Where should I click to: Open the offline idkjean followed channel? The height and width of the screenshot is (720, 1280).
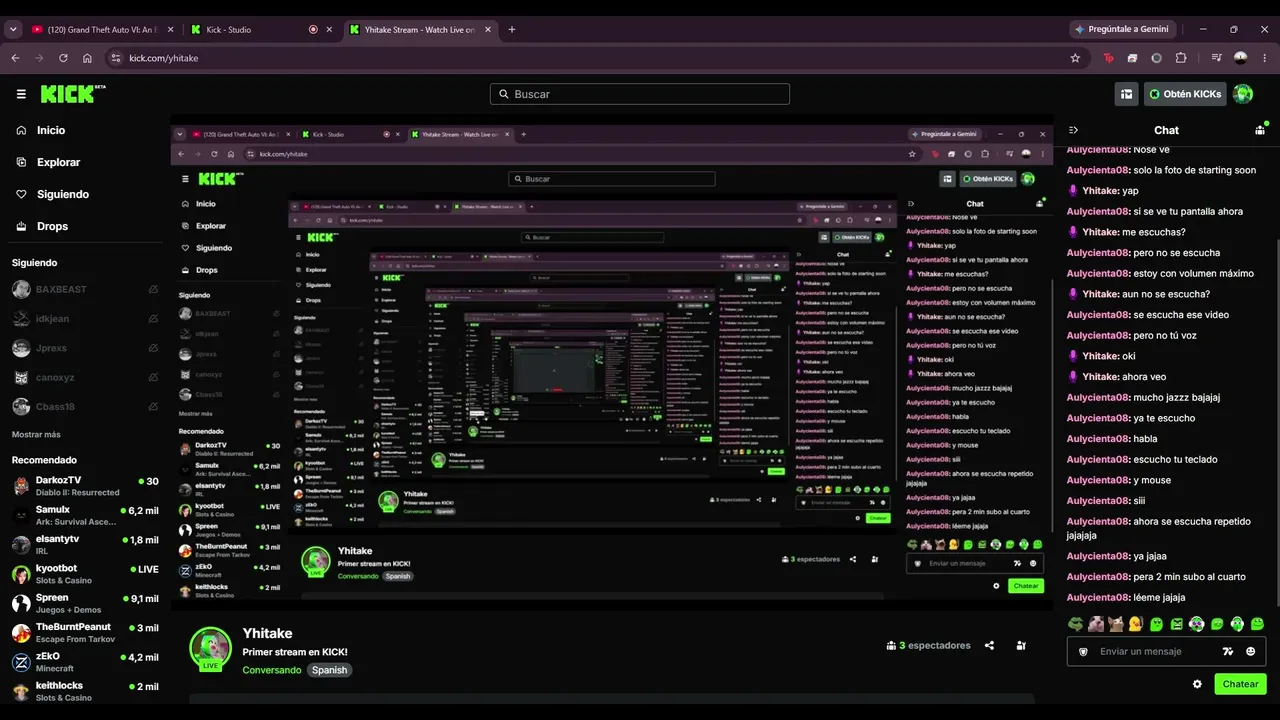tap(85, 319)
